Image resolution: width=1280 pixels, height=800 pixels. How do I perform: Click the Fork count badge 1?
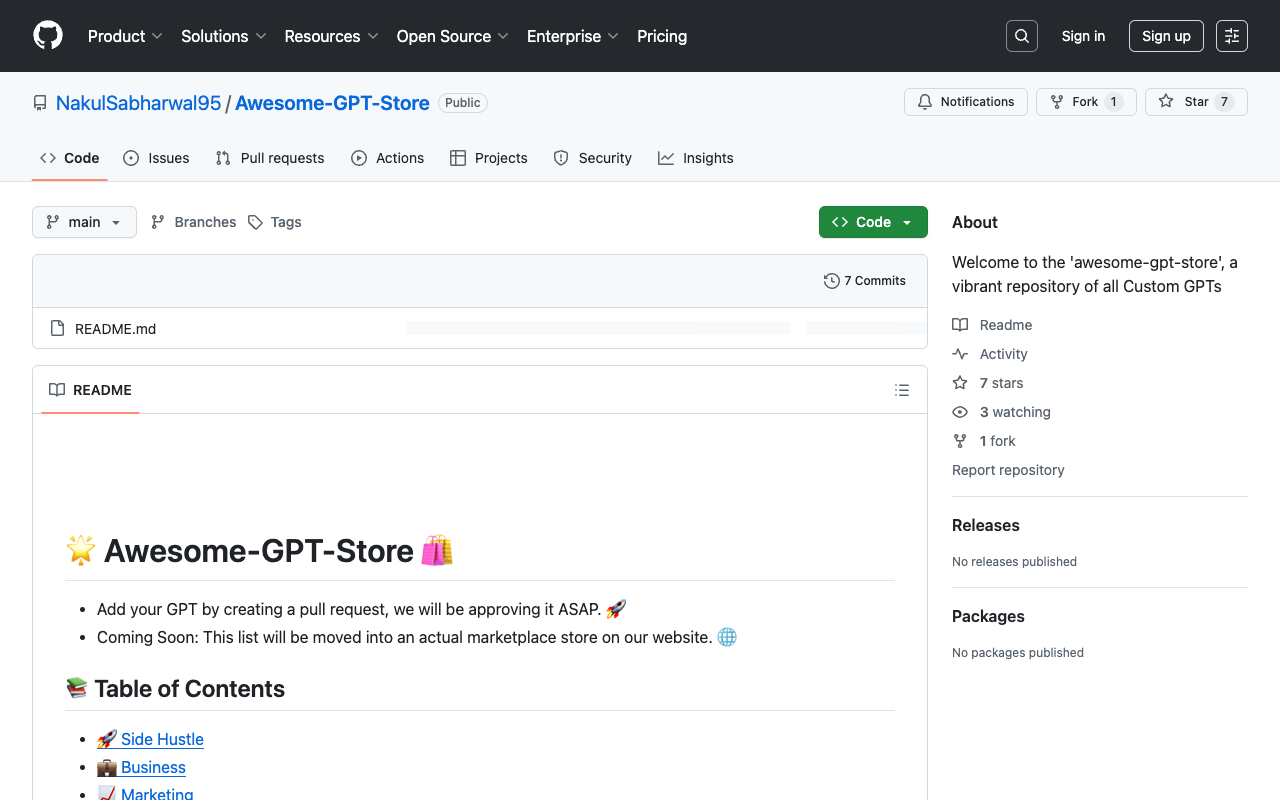pos(1114,102)
